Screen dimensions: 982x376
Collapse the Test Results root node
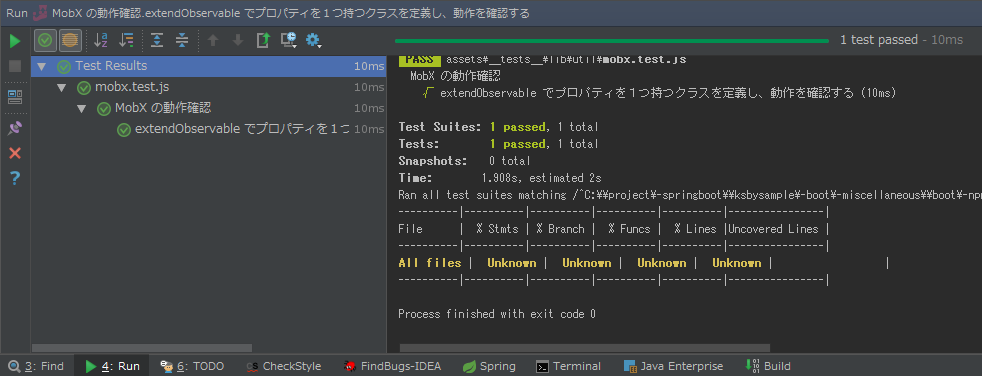[x=41, y=66]
